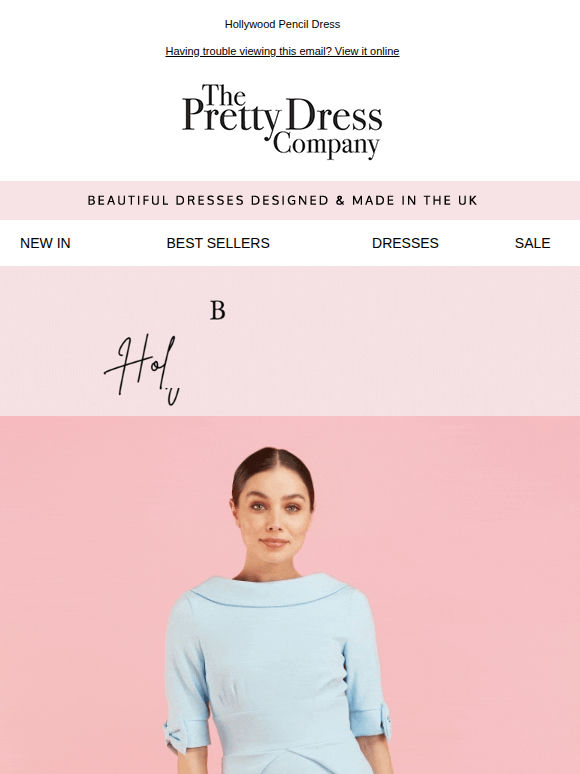Select DRESSES in the navigation bar
The height and width of the screenshot is (774, 580).
pyautogui.click(x=405, y=243)
